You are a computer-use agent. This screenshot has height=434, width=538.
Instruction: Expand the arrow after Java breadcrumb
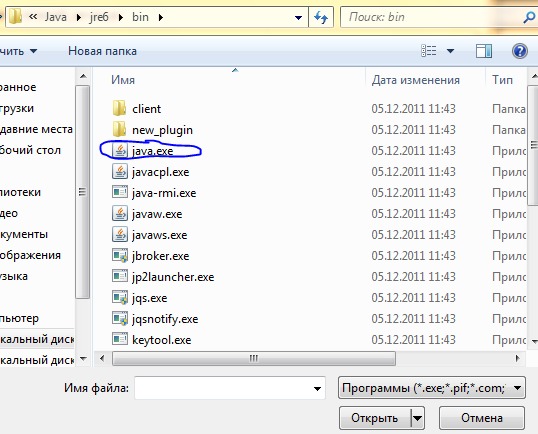[x=79, y=17]
